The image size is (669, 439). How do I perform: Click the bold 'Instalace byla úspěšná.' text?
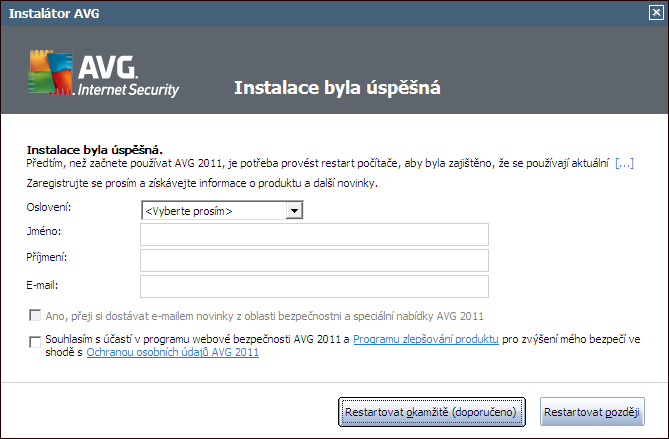95,150
